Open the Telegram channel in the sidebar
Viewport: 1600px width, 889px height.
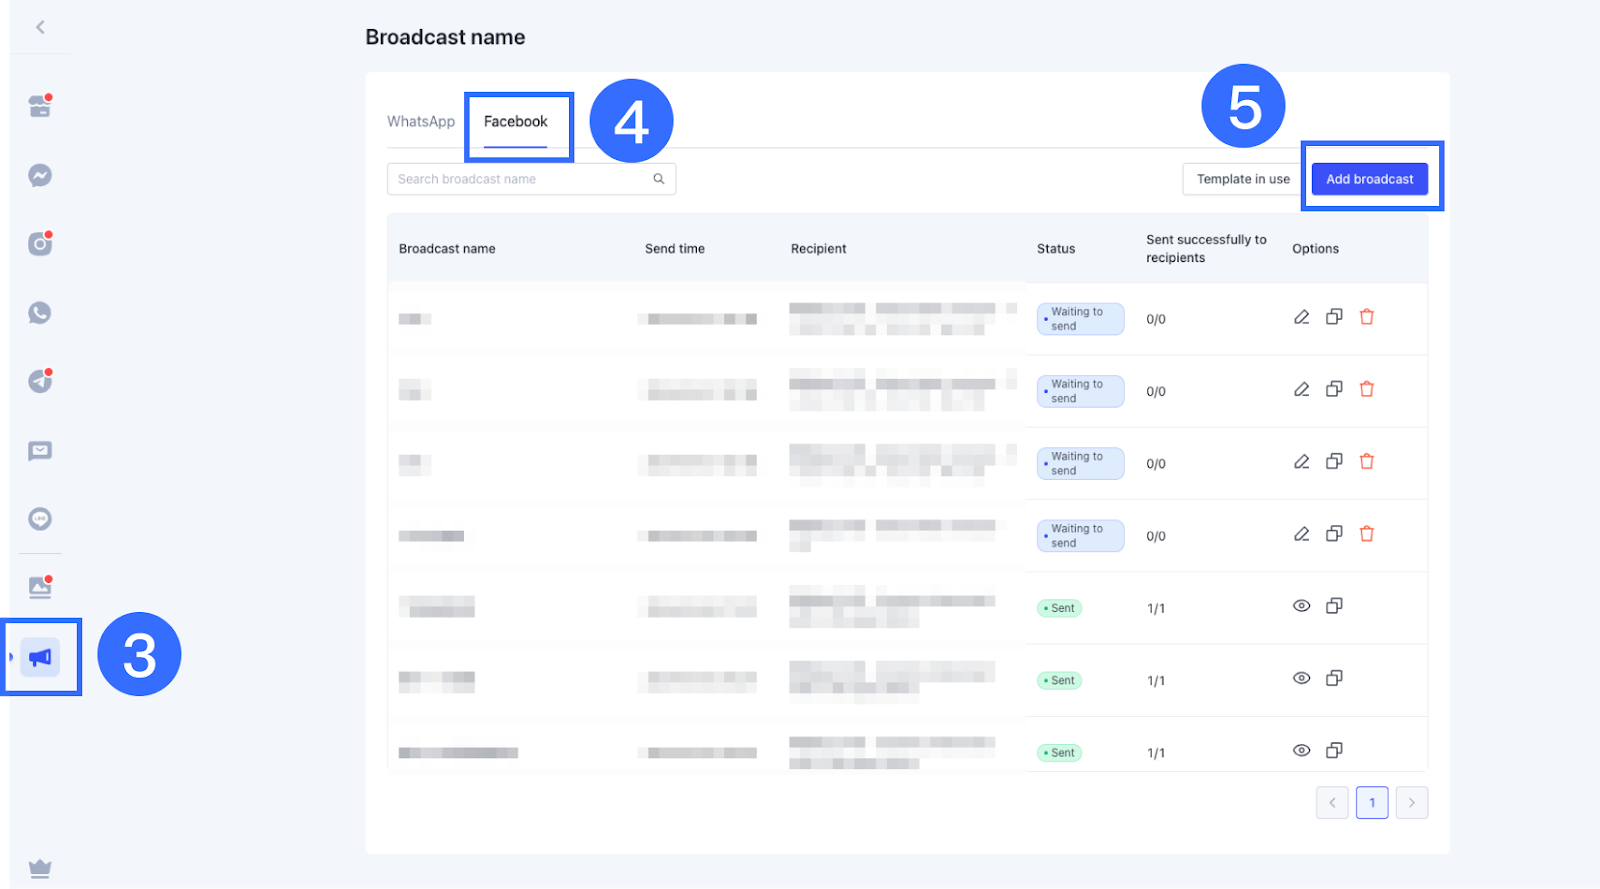click(x=40, y=381)
